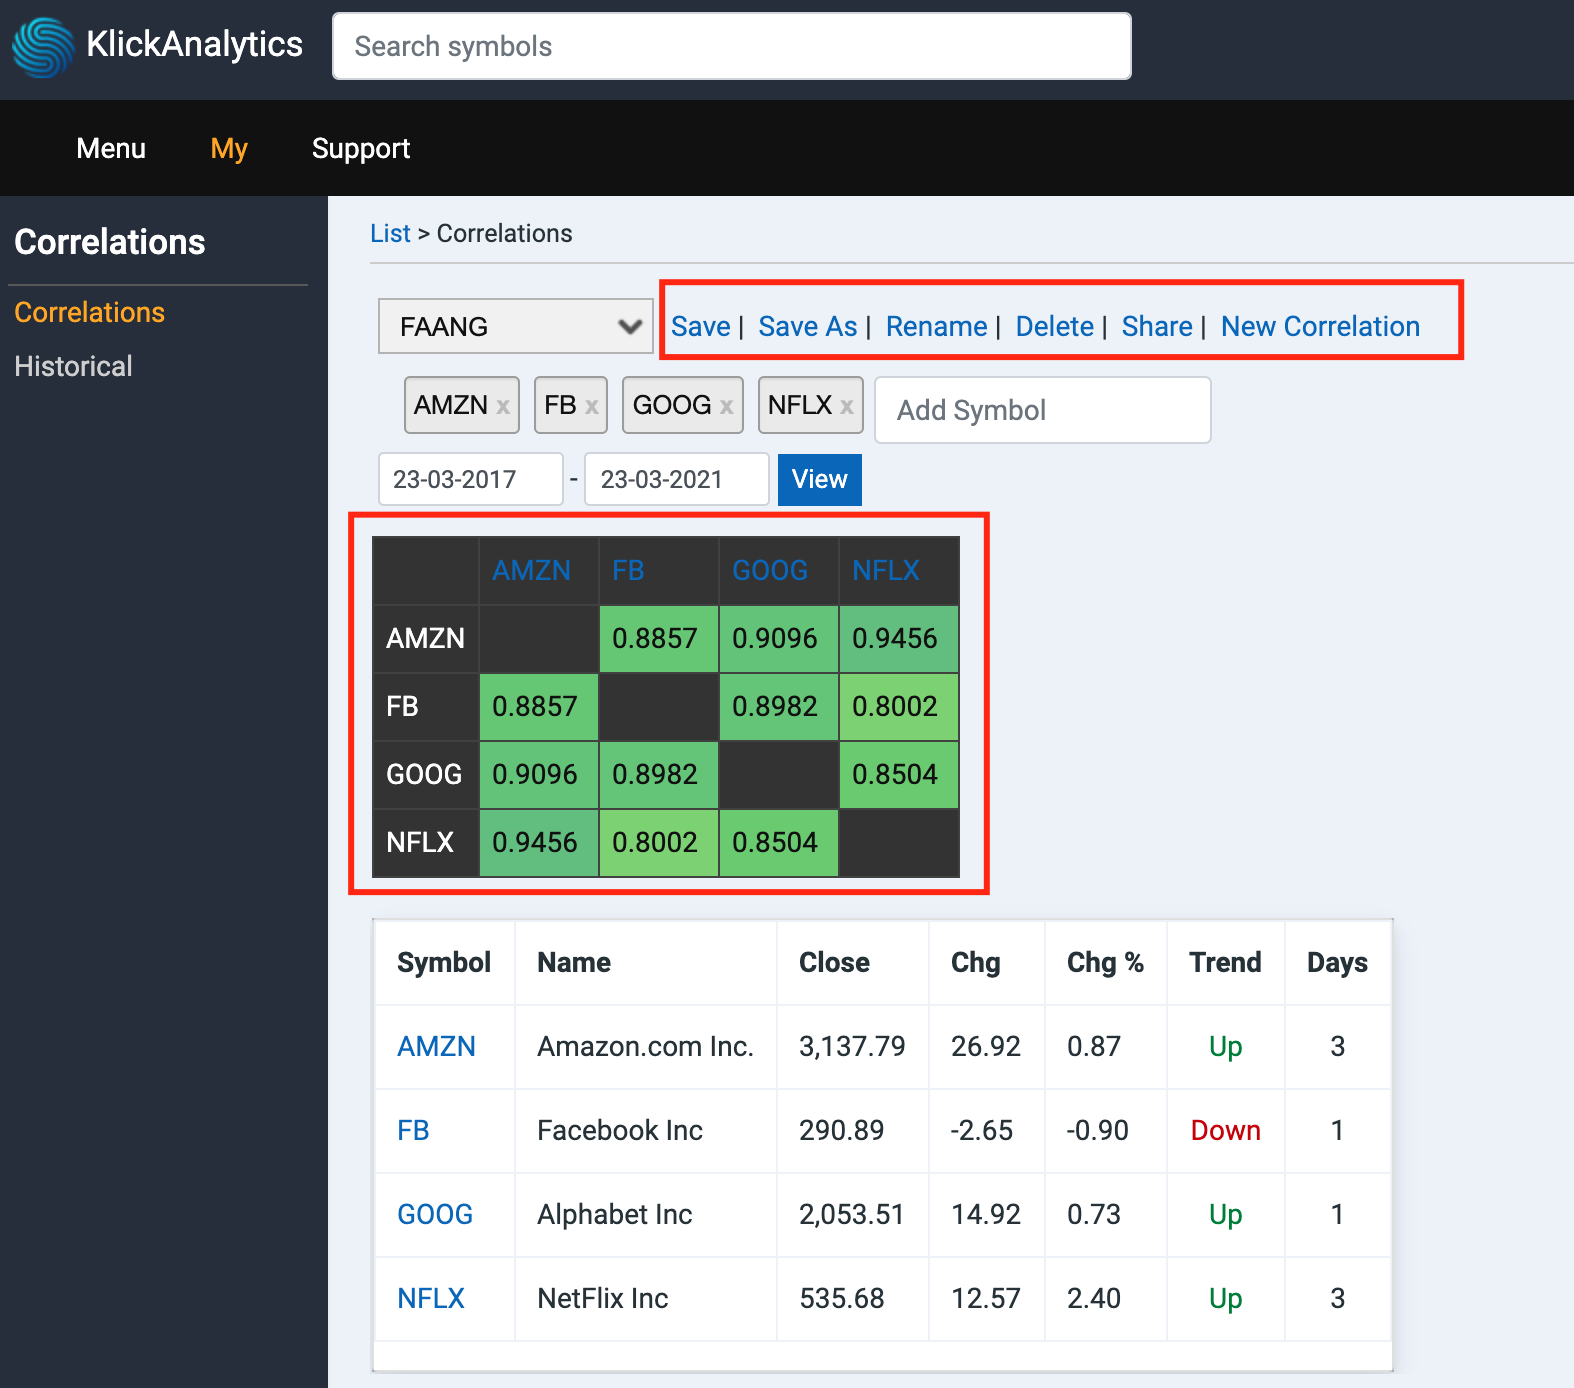Select Correlations in the sidebar
1574x1388 pixels.
[89, 312]
